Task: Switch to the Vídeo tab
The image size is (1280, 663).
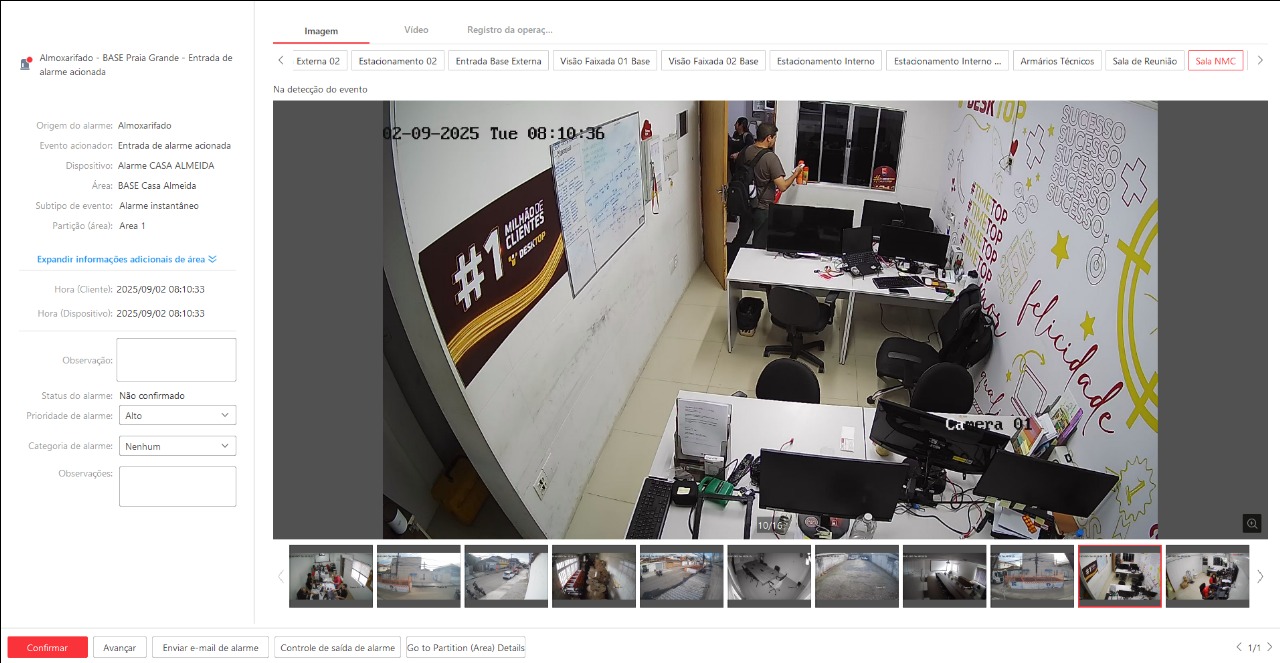Action: coord(416,30)
